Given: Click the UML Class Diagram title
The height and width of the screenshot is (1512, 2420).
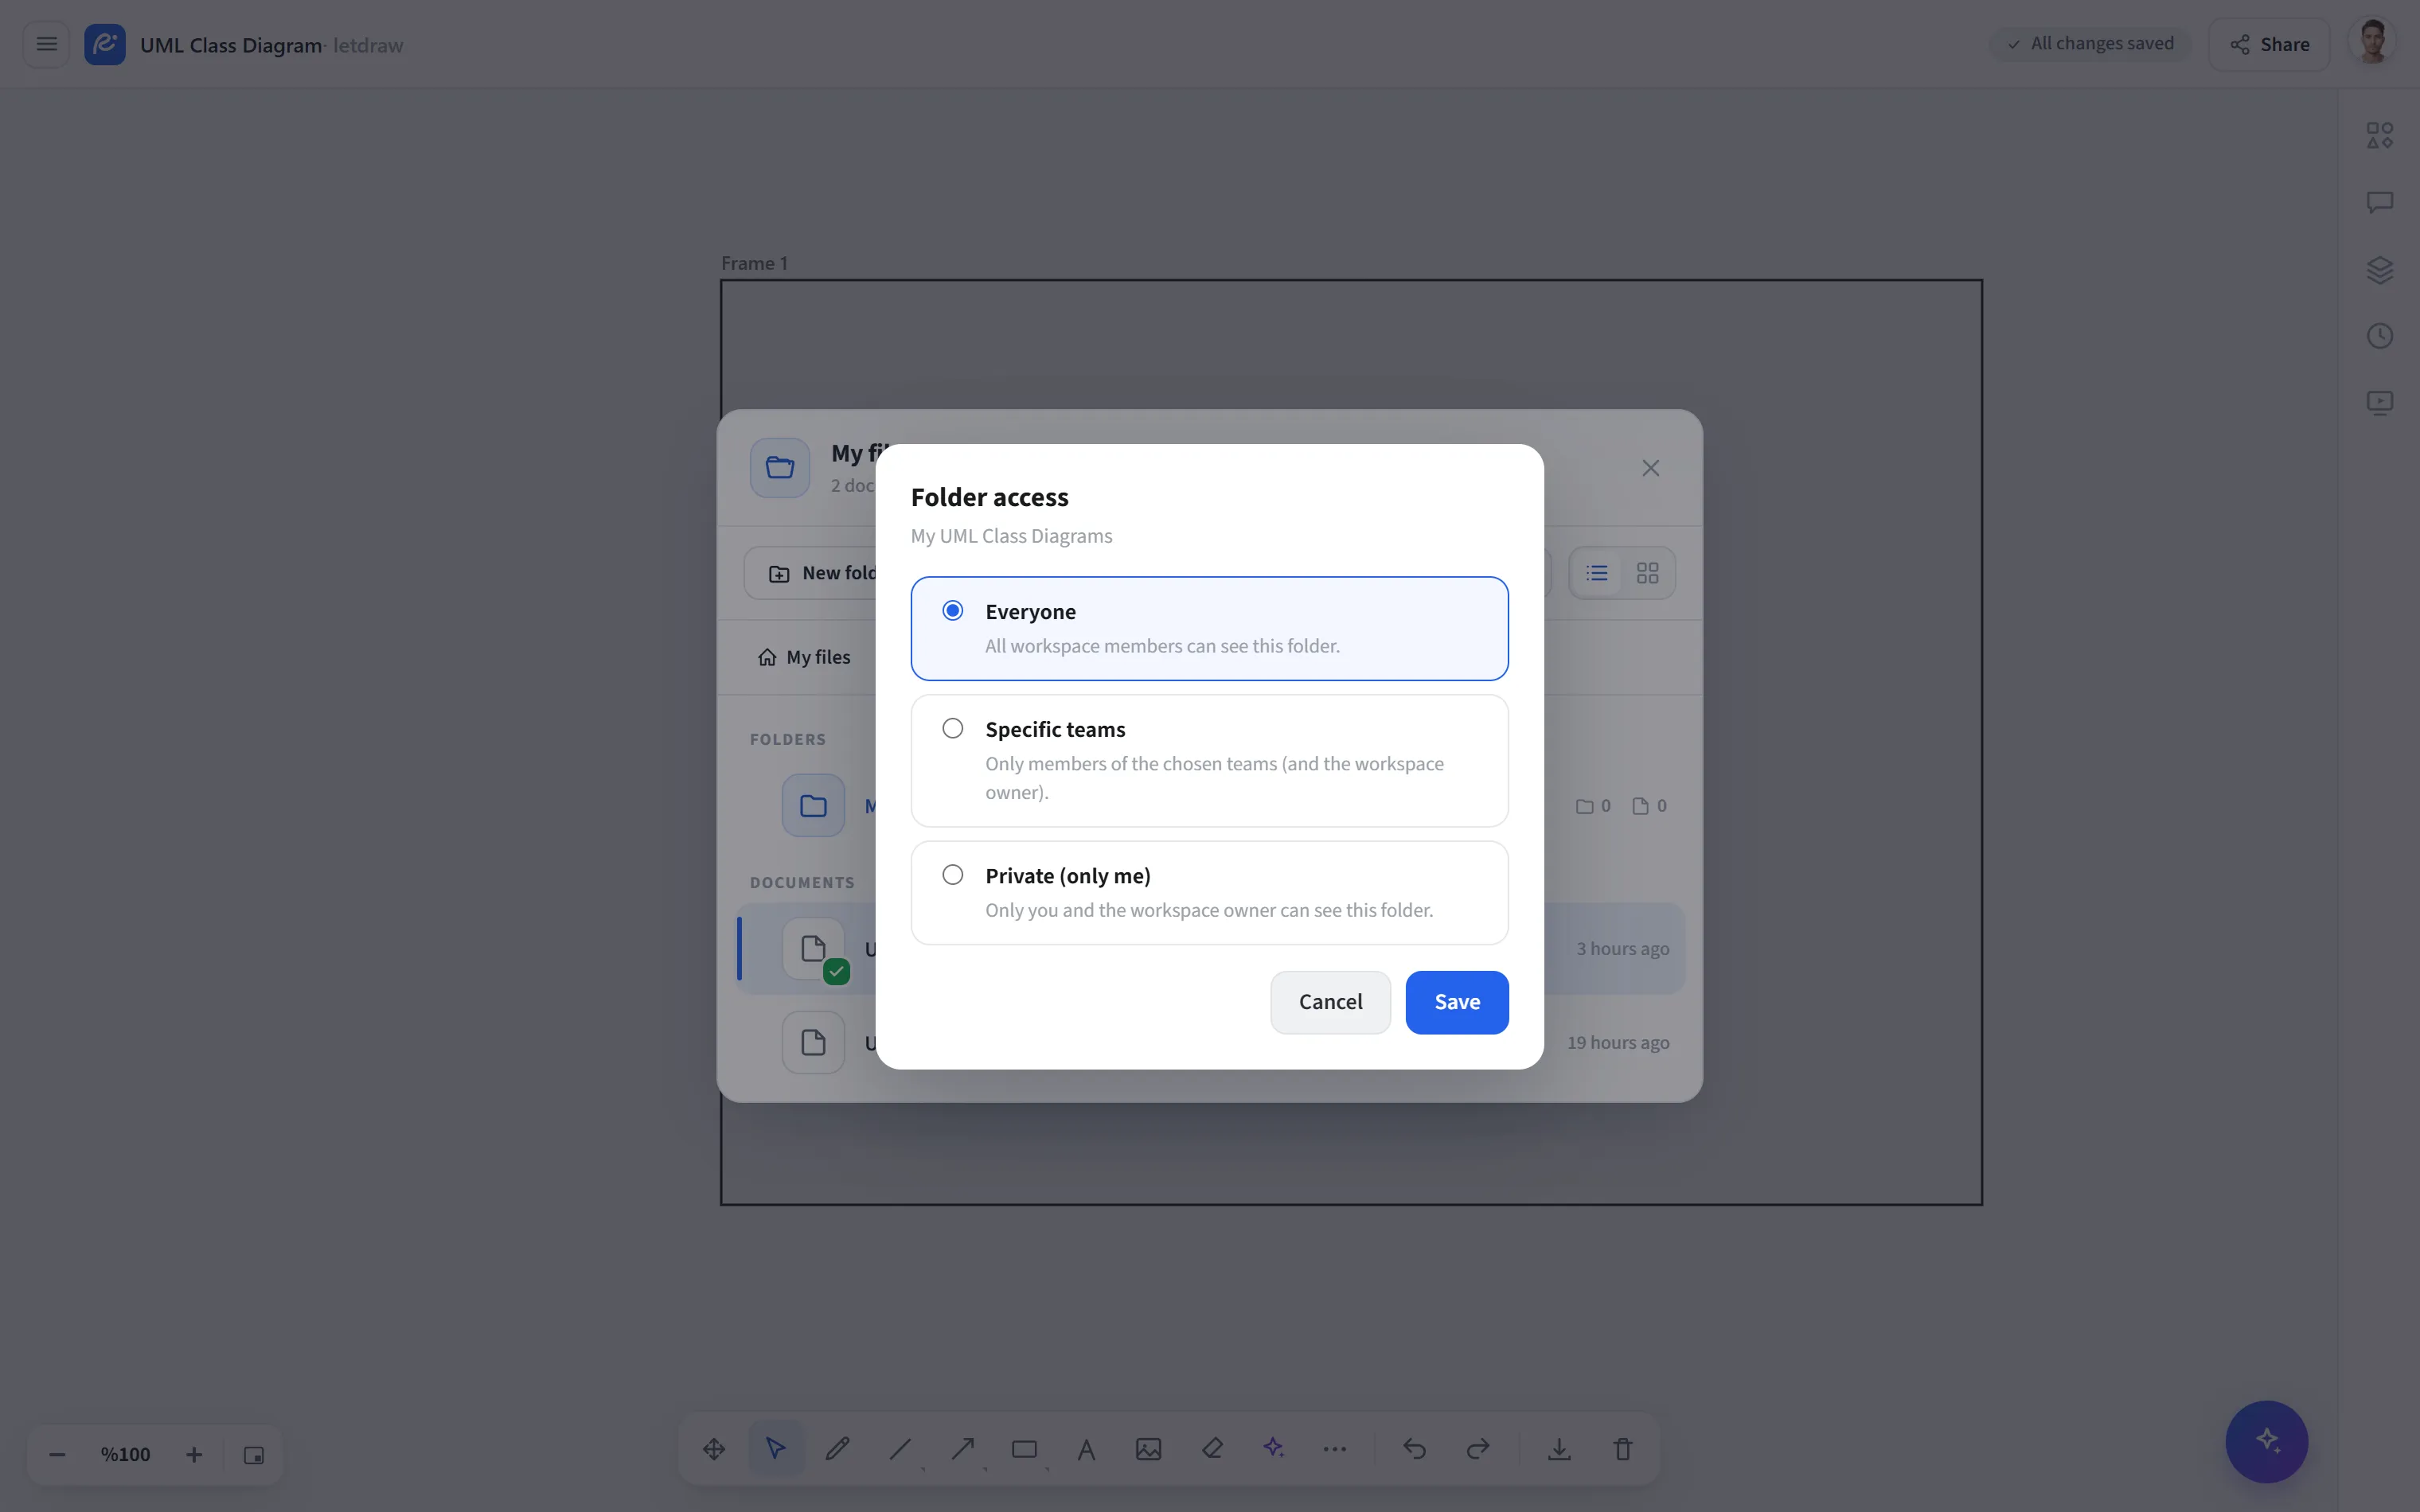Looking at the screenshot, I should [x=231, y=45].
